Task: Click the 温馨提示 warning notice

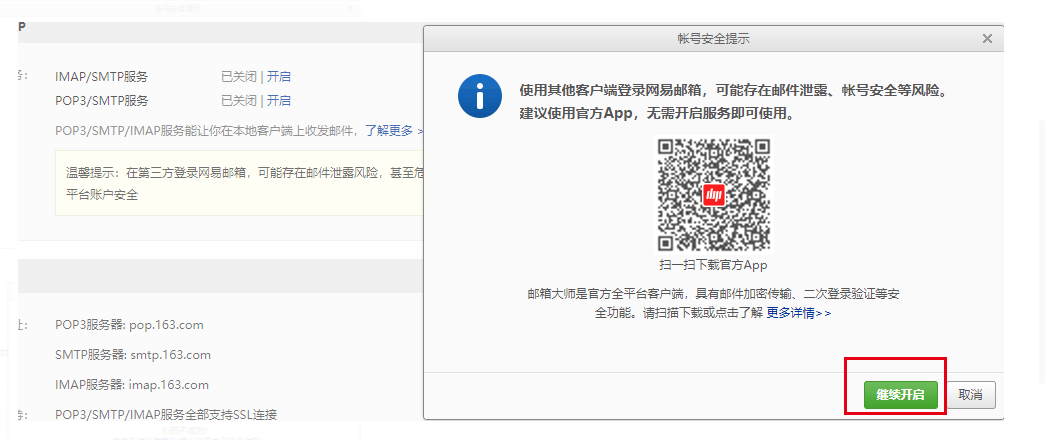Action: [240, 184]
